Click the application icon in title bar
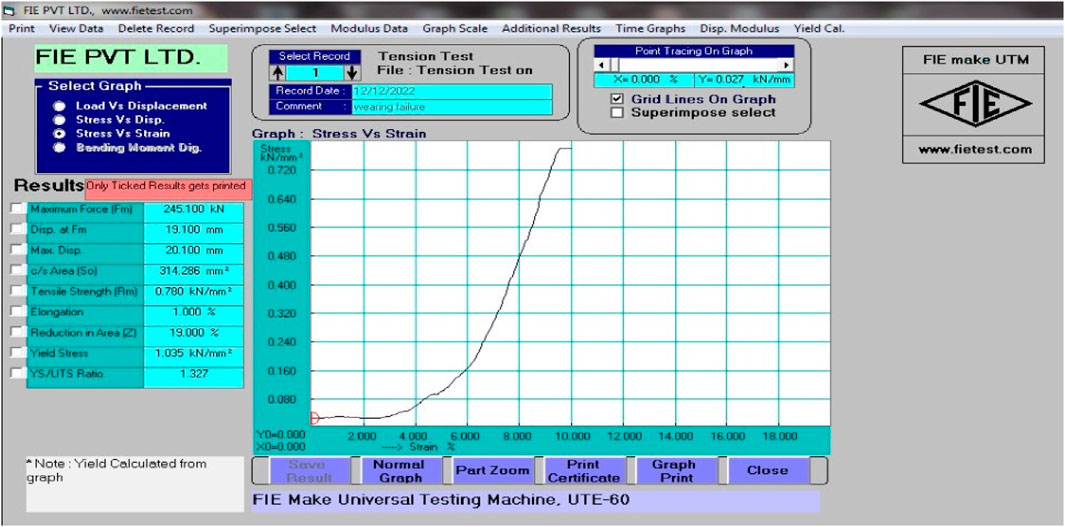The height and width of the screenshot is (527, 1065). coord(10,10)
